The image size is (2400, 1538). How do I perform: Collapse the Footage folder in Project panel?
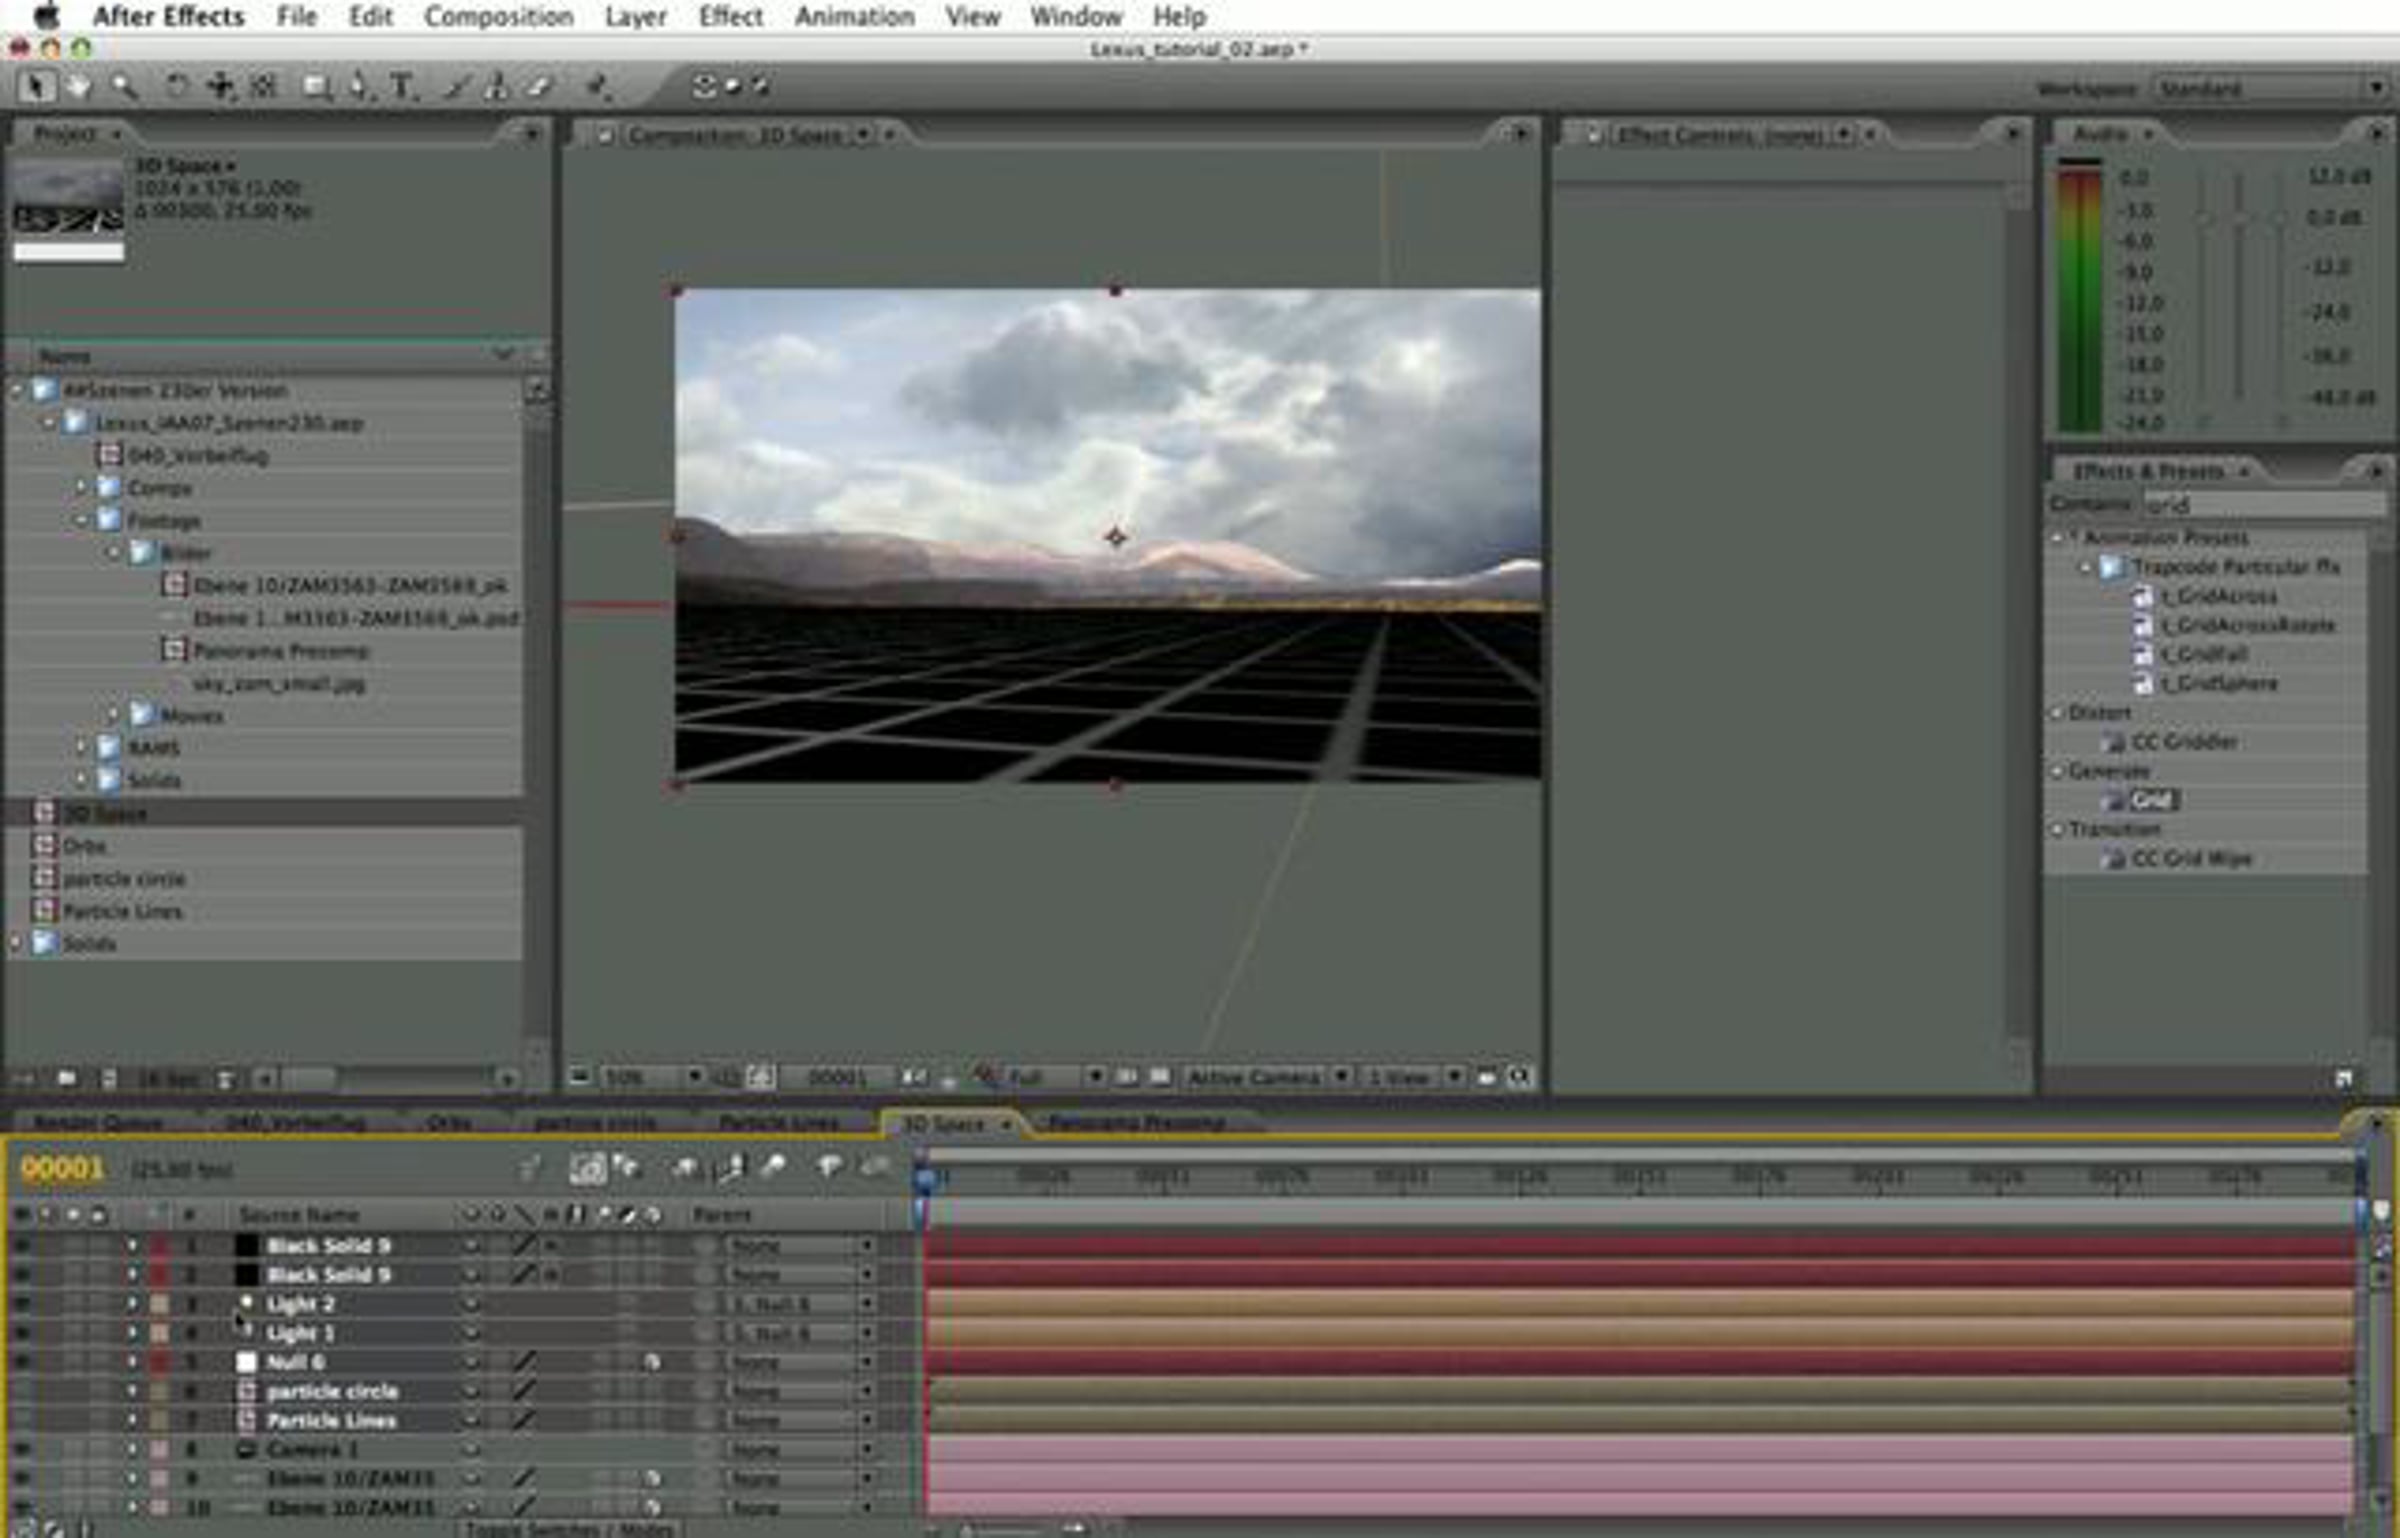[81, 521]
